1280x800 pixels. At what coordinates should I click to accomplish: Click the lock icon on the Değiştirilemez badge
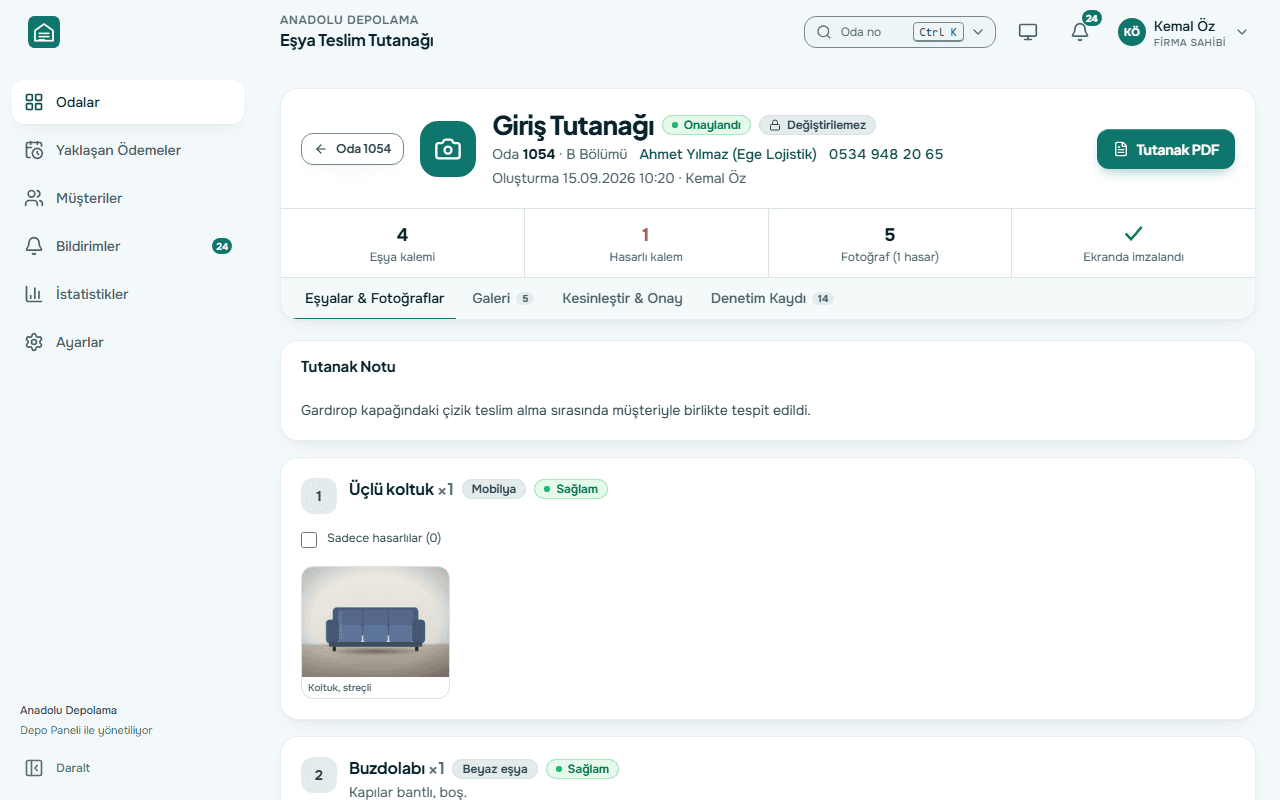point(774,126)
